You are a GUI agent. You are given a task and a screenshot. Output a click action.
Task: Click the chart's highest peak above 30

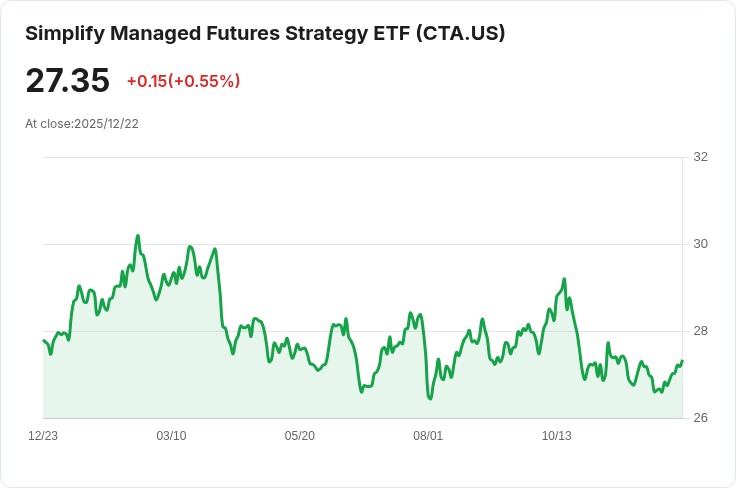pyautogui.click(x=138, y=236)
